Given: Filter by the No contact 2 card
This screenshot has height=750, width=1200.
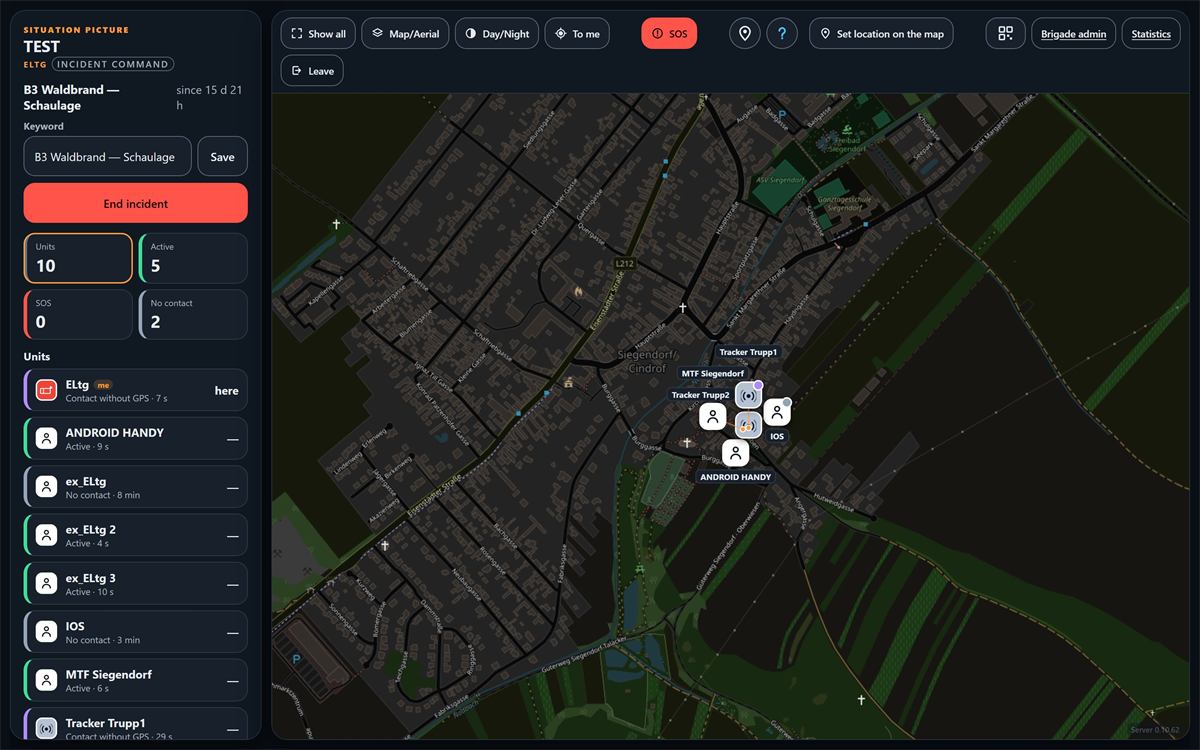Looking at the screenshot, I should click(193, 314).
